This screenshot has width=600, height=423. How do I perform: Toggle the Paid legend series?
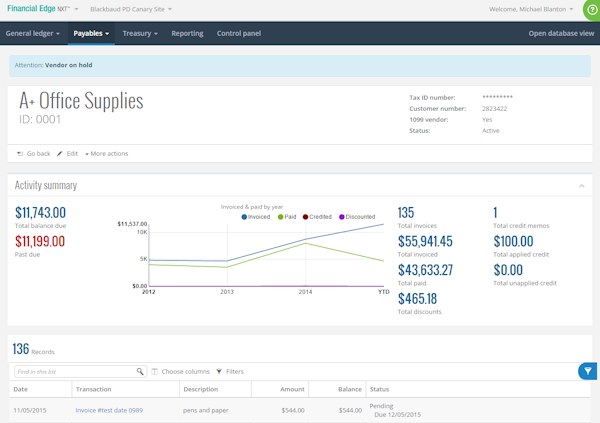287,217
